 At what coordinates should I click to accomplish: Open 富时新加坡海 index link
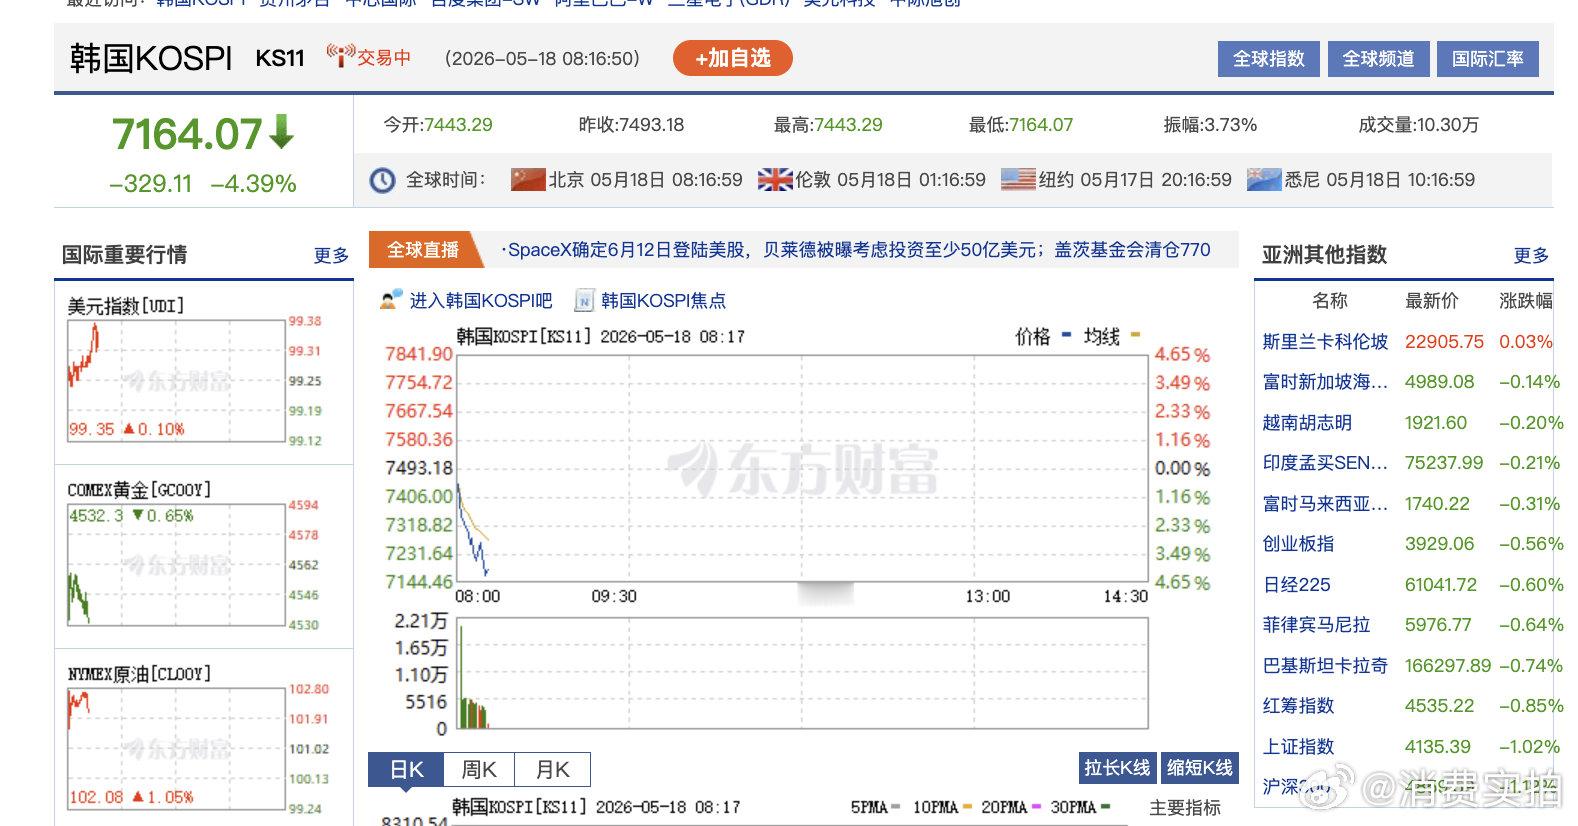(1325, 382)
